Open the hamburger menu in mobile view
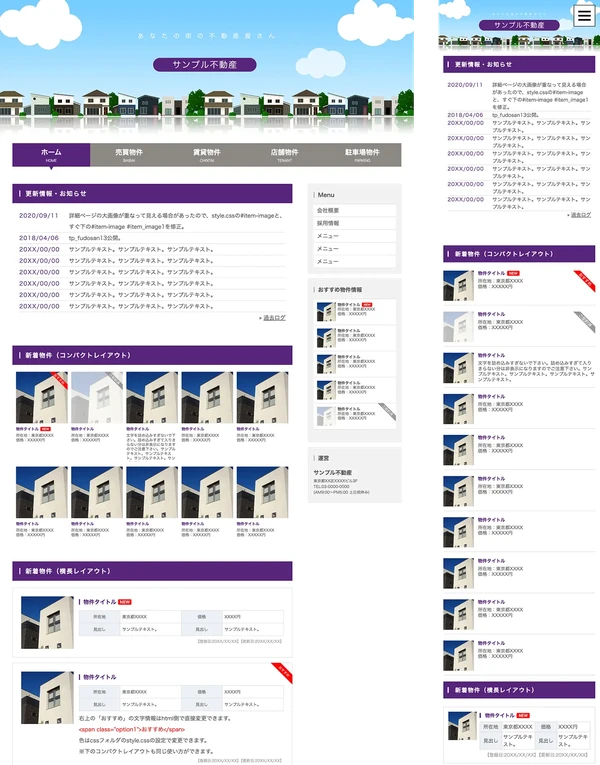The image size is (600, 765). [584, 14]
